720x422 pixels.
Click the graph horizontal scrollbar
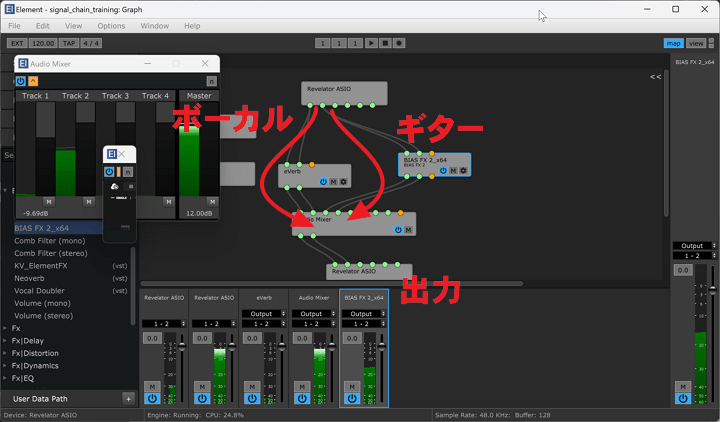(332, 283)
